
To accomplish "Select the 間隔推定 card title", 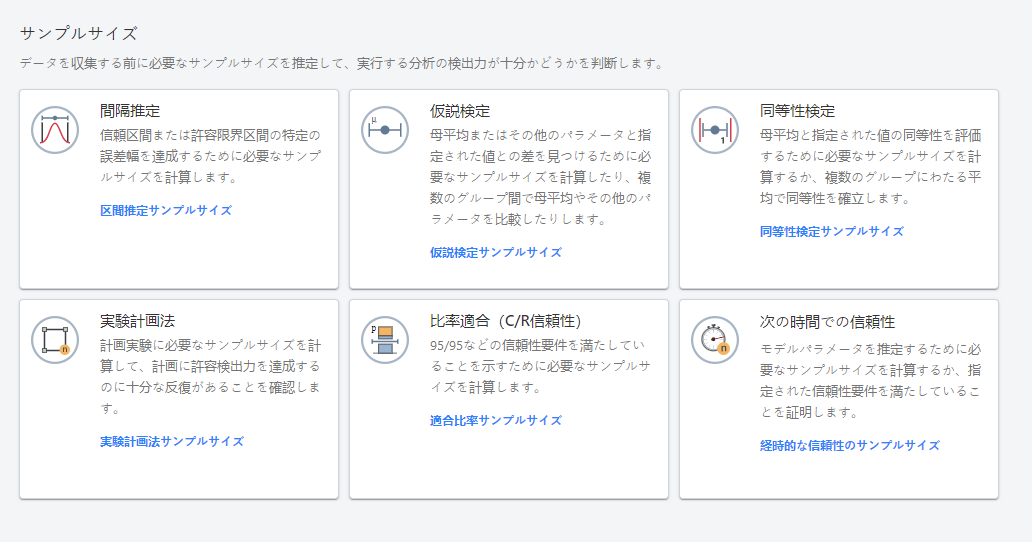I will pyautogui.click(x=130, y=111).
